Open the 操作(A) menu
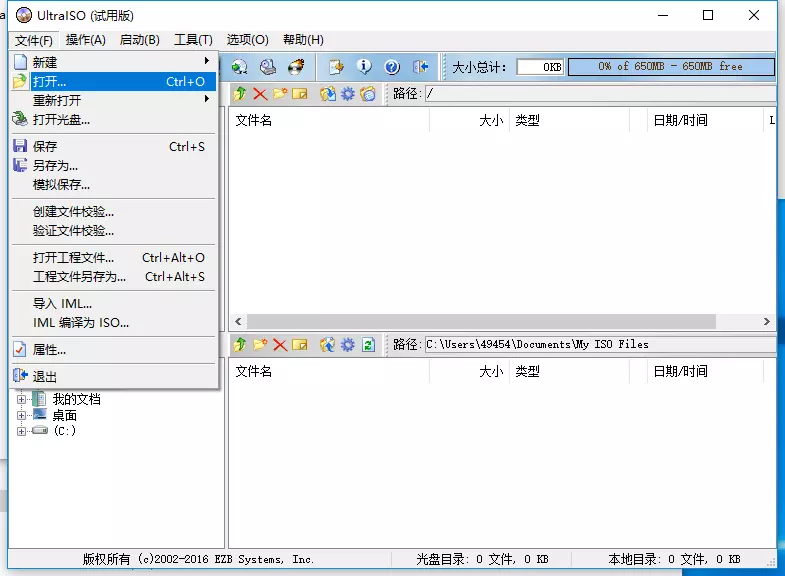Image resolution: width=785 pixels, height=576 pixels. coord(86,40)
